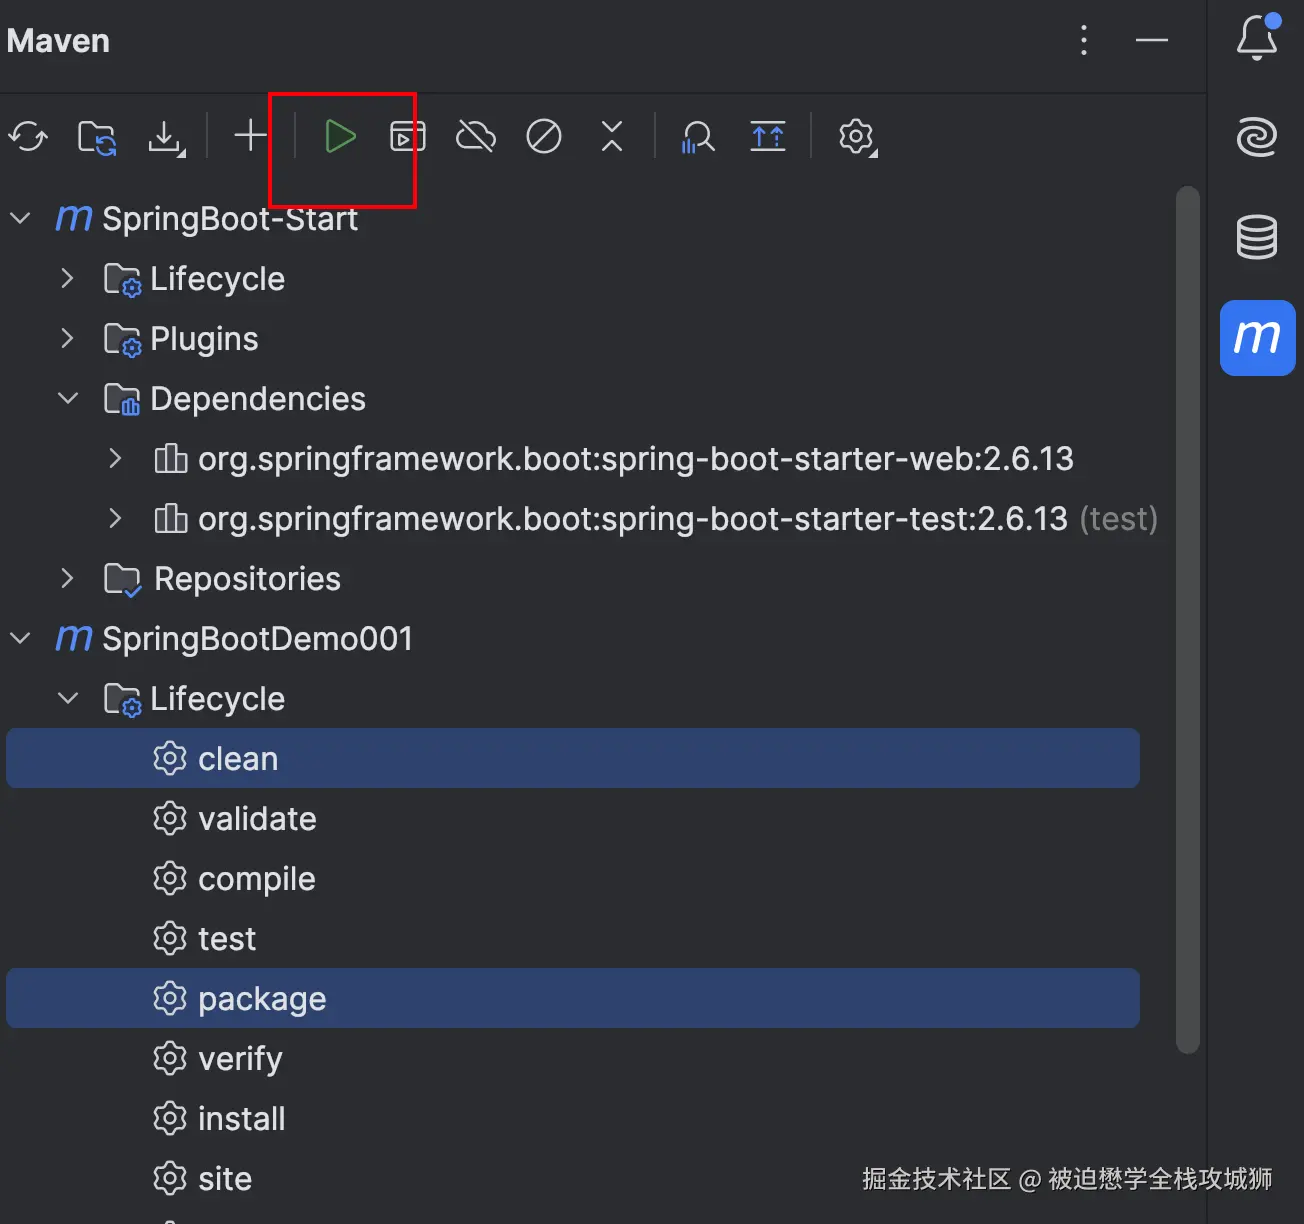Select the package lifecycle goal

[573, 998]
